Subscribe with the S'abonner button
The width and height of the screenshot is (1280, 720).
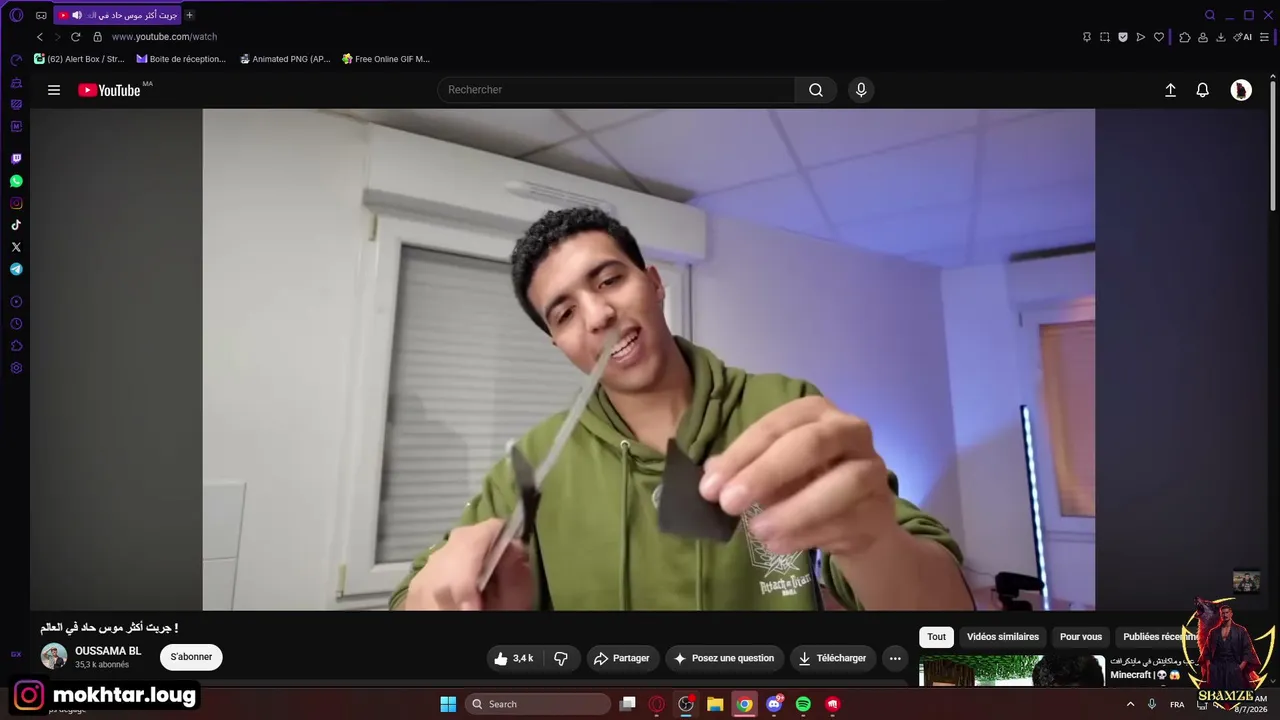[x=191, y=657]
